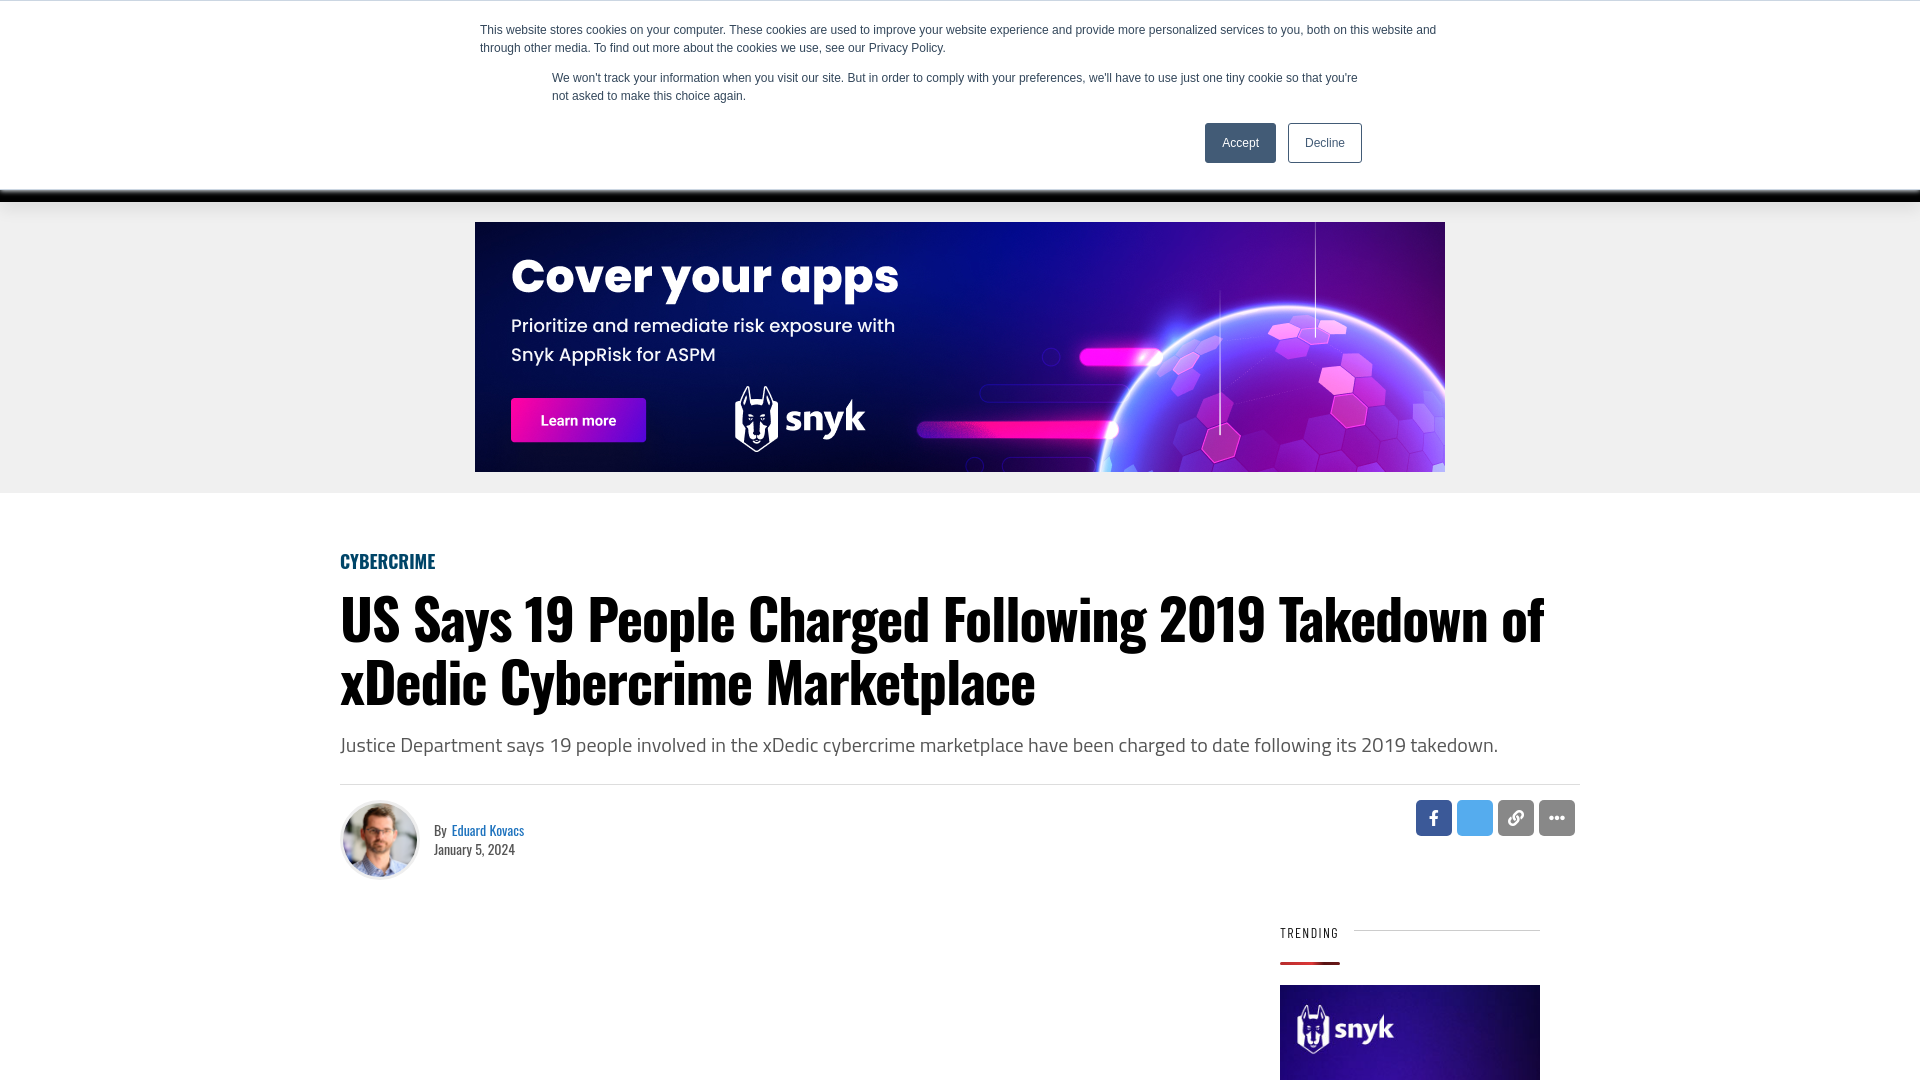The image size is (1920, 1080).
Task: Click Eduard Kovacs author link
Action: click(488, 829)
